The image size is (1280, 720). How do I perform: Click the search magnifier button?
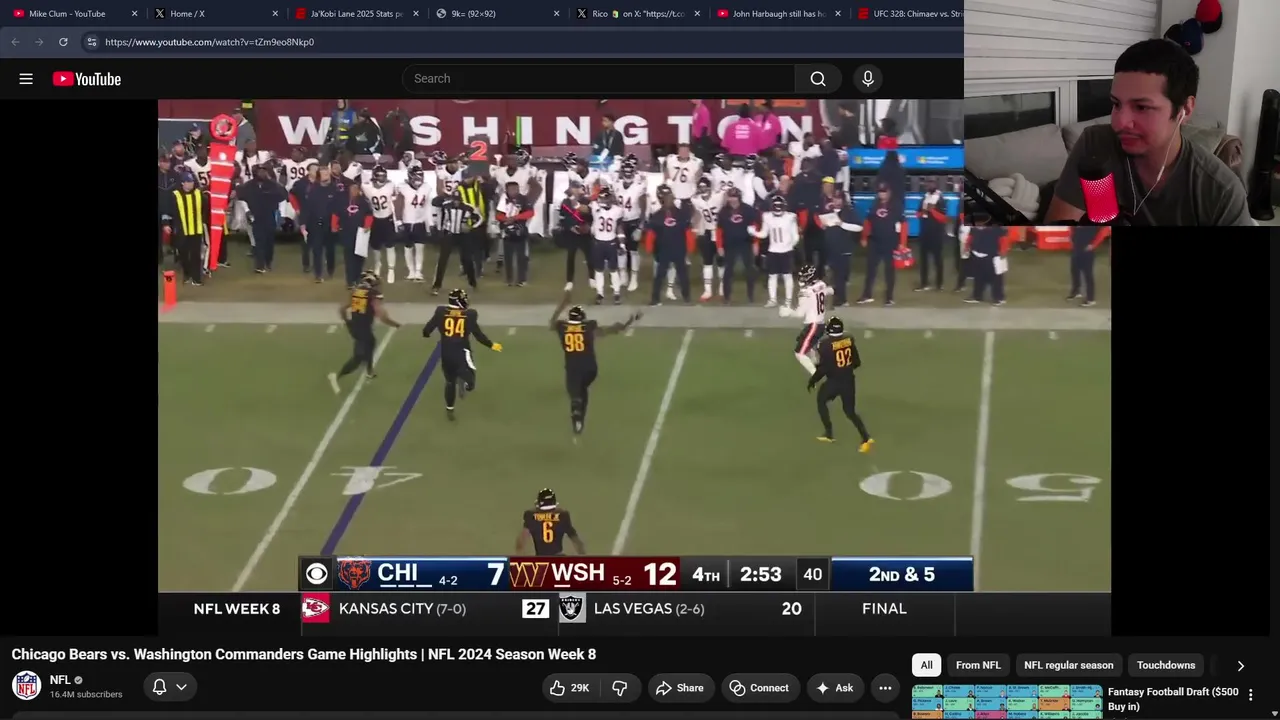coord(818,79)
